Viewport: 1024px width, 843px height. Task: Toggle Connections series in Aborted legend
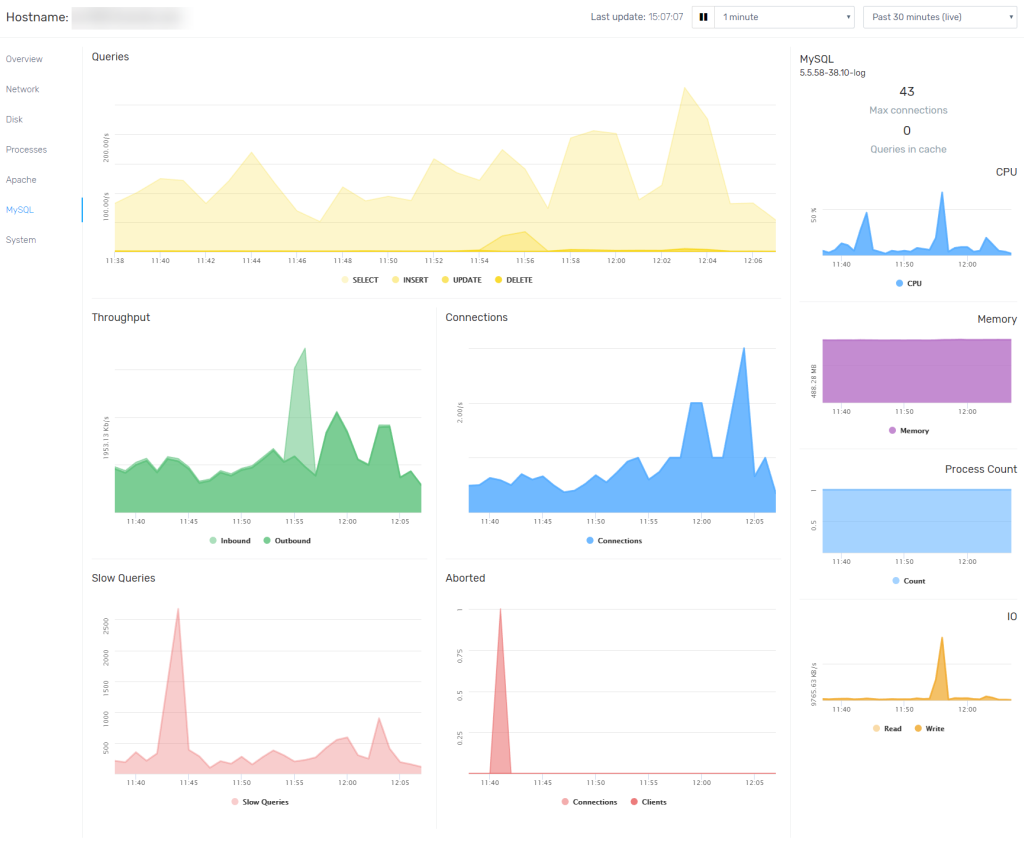589,802
